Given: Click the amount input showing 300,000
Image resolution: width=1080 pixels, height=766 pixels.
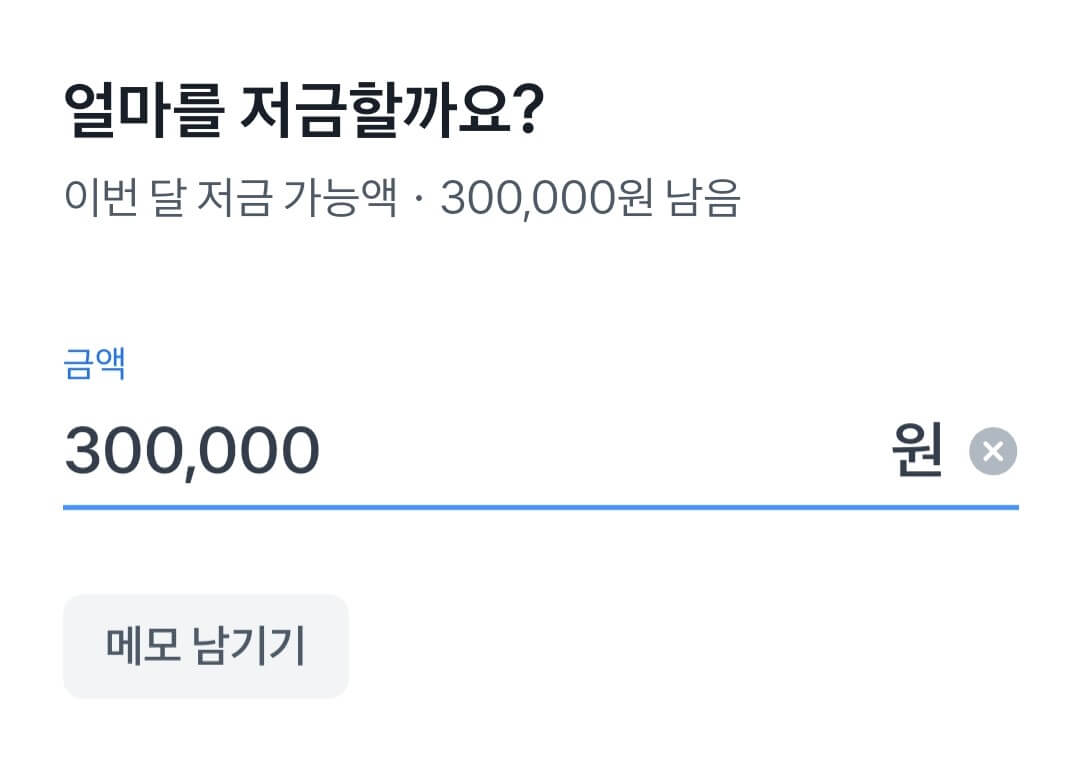Looking at the screenshot, I should click(x=190, y=449).
